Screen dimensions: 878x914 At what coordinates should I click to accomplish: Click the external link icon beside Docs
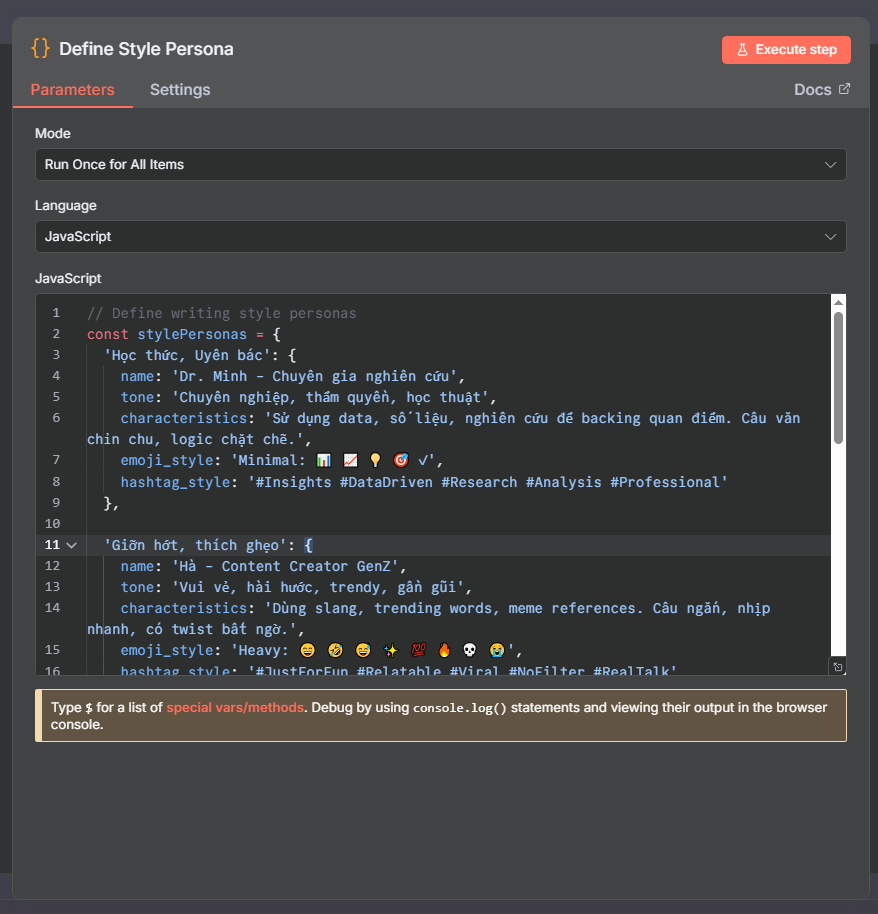point(844,89)
